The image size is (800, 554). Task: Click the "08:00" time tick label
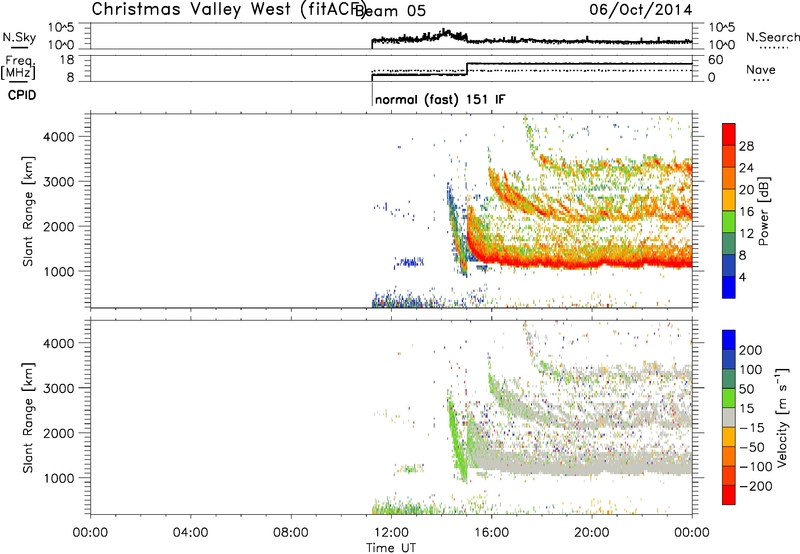(x=291, y=533)
